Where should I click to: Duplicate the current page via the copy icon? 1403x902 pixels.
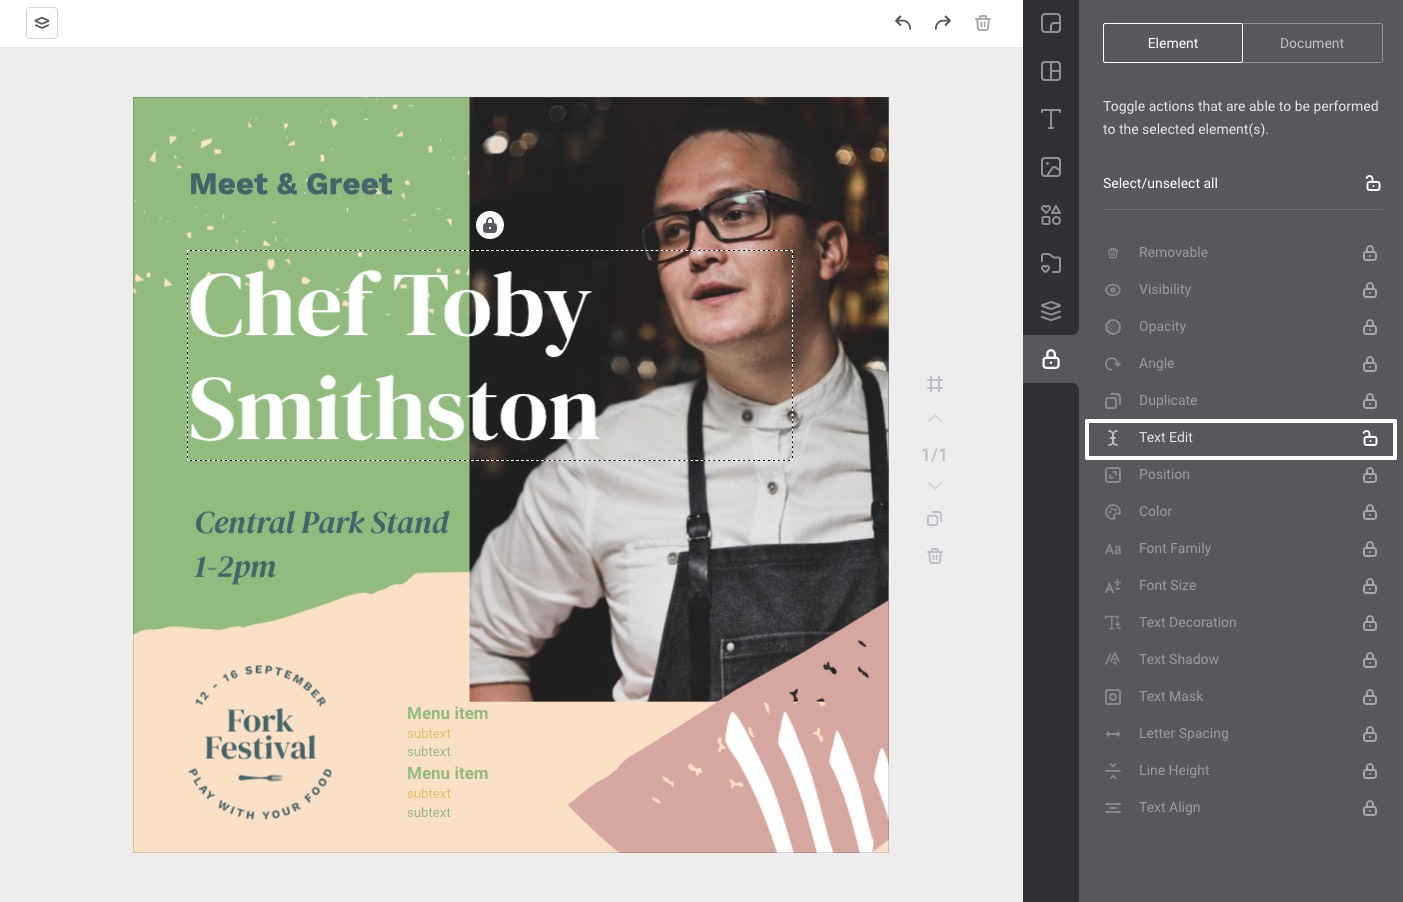[935, 518]
